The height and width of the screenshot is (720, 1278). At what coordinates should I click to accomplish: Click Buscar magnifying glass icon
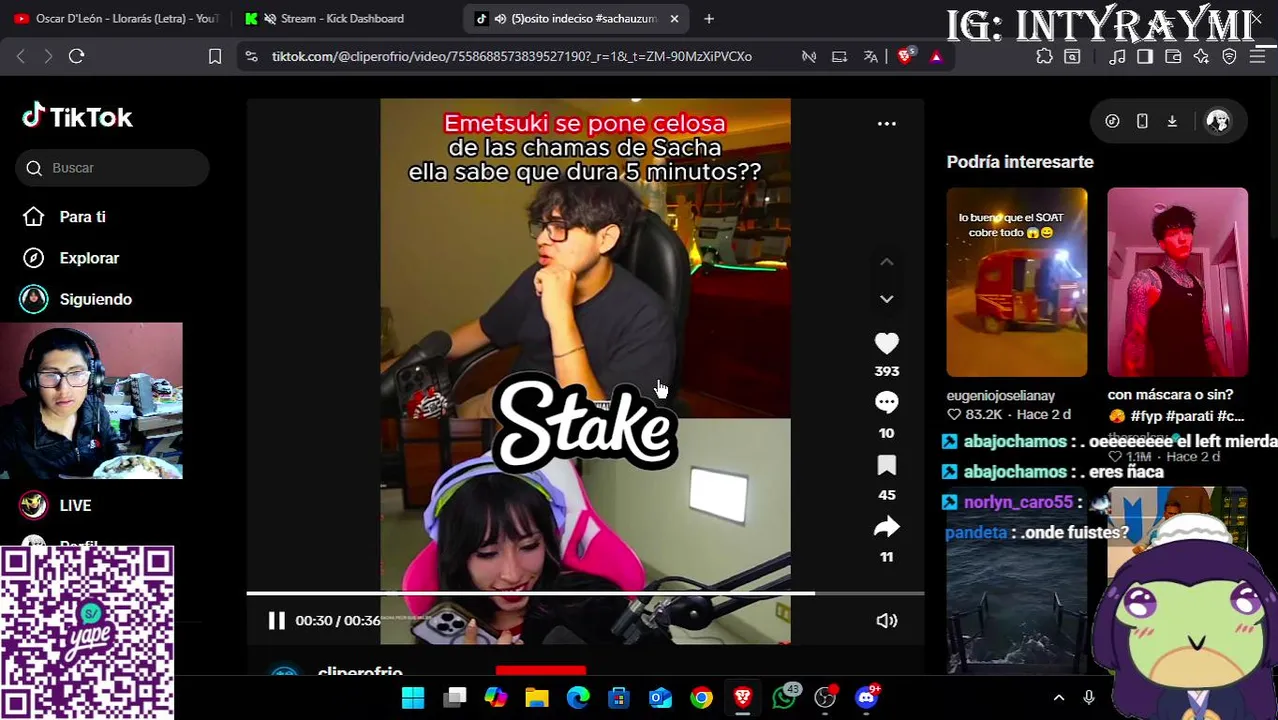click(34, 168)
